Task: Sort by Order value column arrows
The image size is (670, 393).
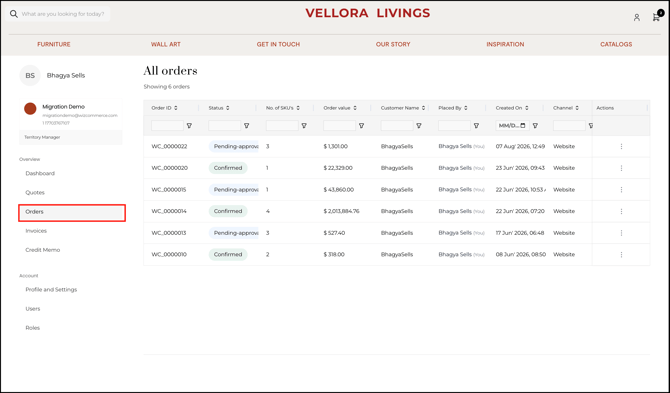Action: point(355,108)
